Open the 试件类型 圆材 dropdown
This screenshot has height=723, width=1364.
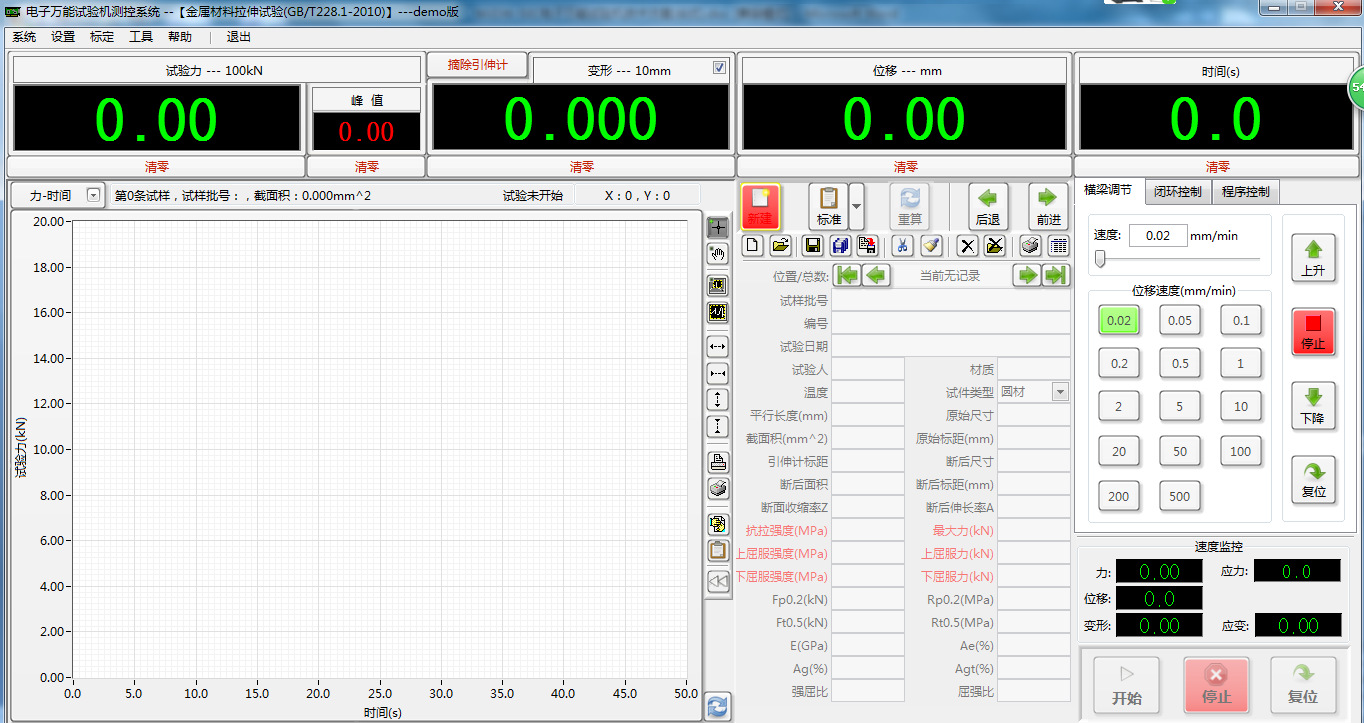(x=1059, y=393)
